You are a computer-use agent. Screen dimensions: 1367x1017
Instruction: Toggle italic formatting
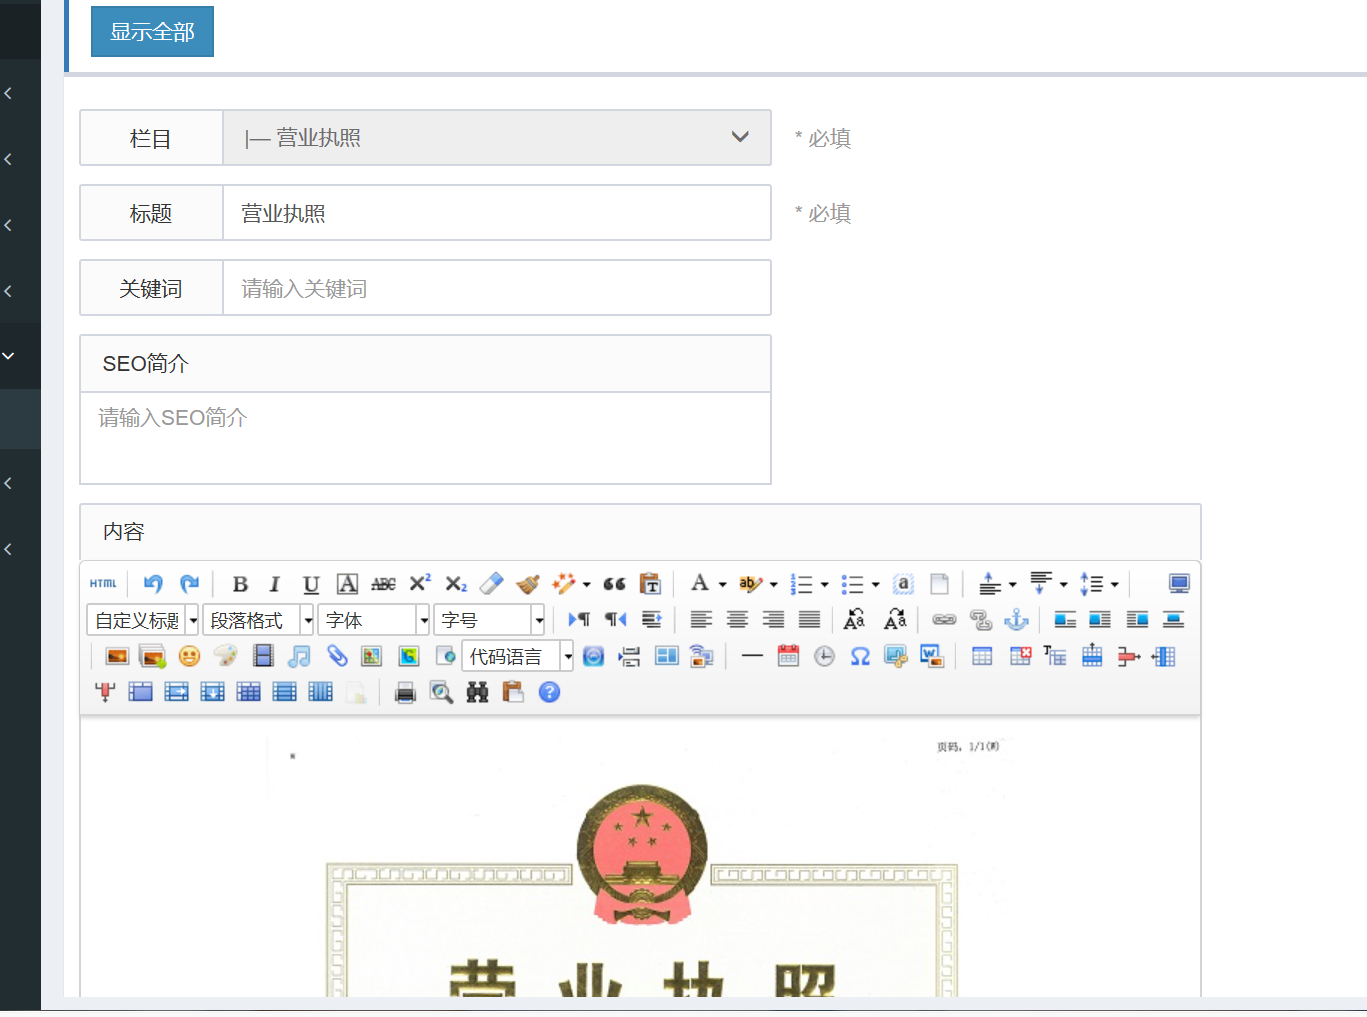coord(275,584)
